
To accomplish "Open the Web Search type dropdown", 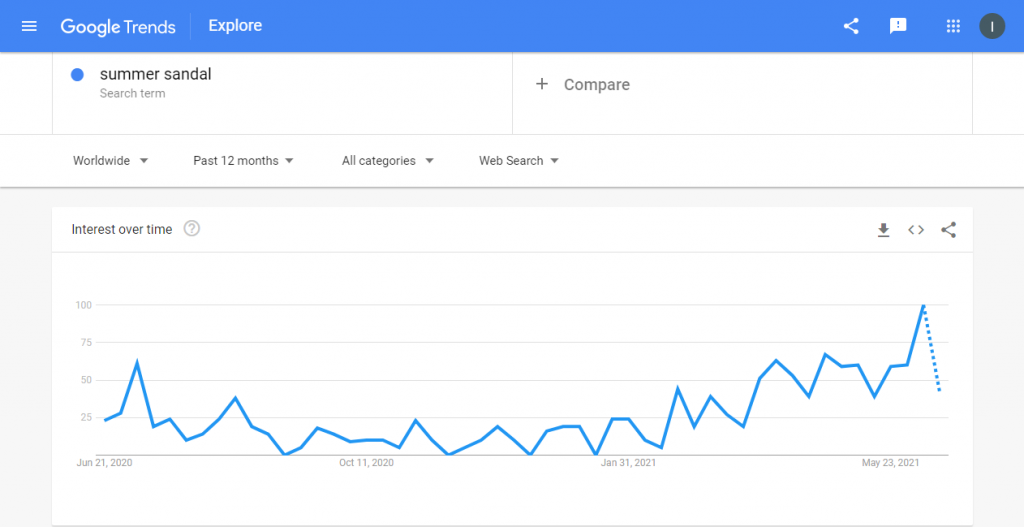I will click(519, 161).
